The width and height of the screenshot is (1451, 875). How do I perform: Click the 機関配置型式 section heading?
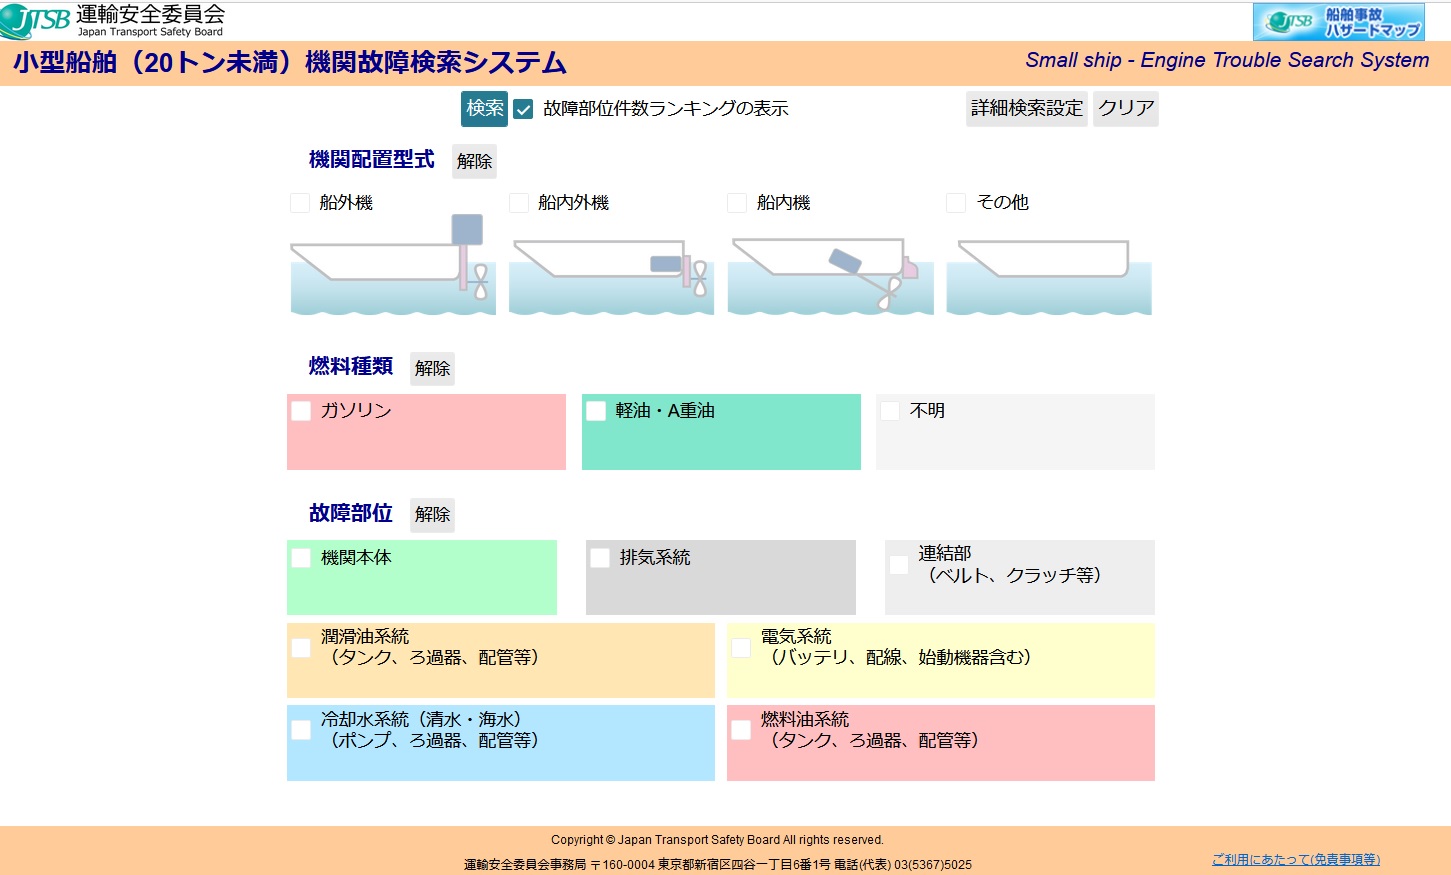click(372, 160)
